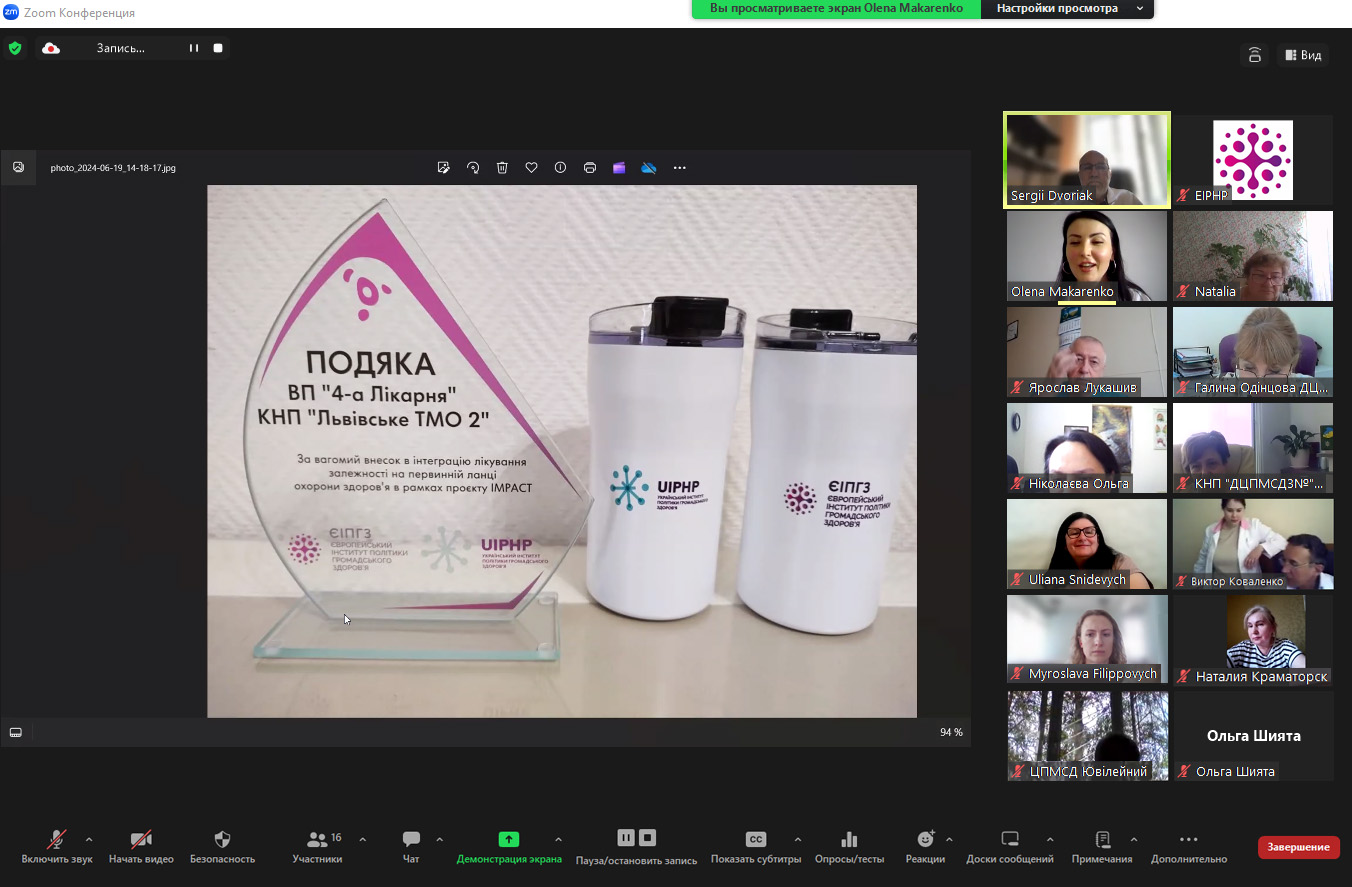Select Uliana Snidevych's video tile

tap(1087, 544)
